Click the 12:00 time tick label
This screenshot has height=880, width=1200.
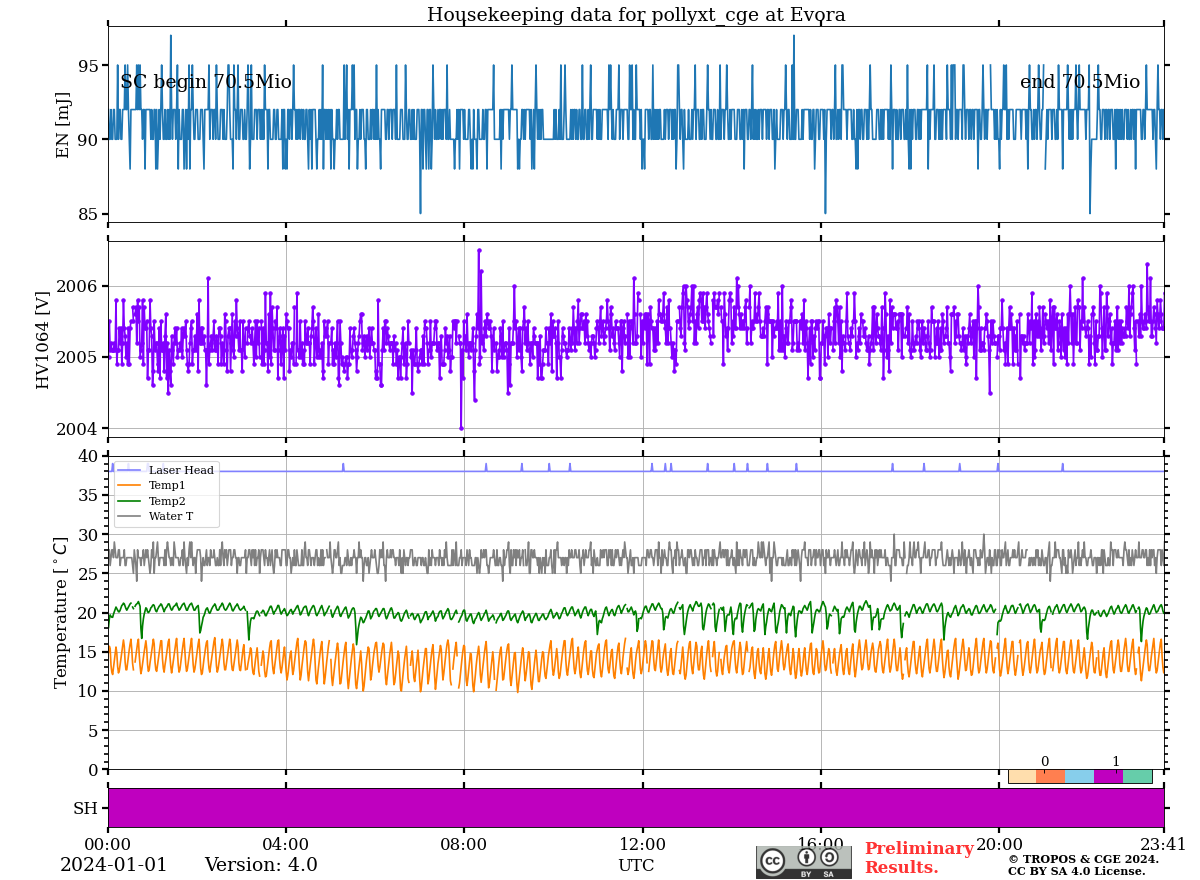click(x=642, y=845)
